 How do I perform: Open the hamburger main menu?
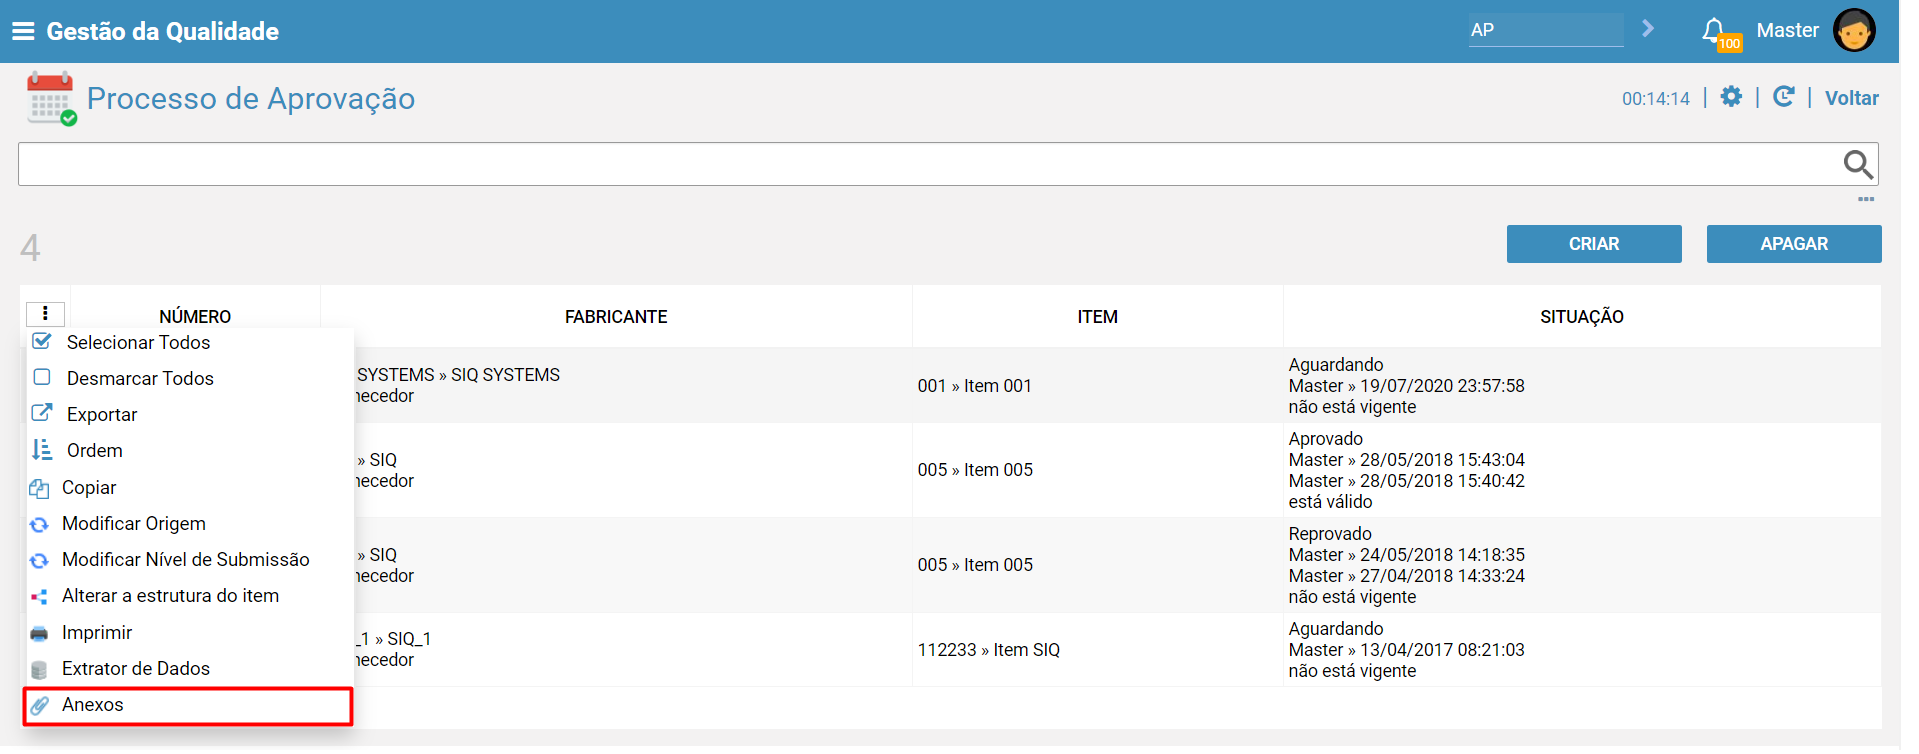click(x=23, y=31)
